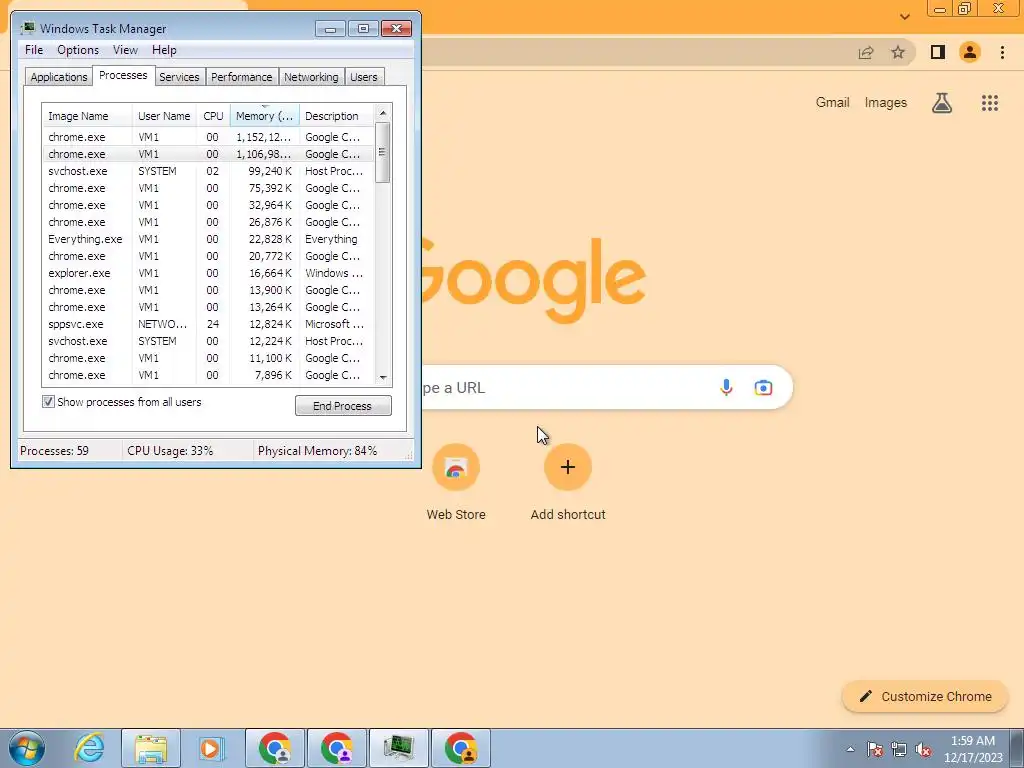This screenshot has width=1024, height=768.
Task: Toggle Chrome side panel icon
Action: coord(938,52)
